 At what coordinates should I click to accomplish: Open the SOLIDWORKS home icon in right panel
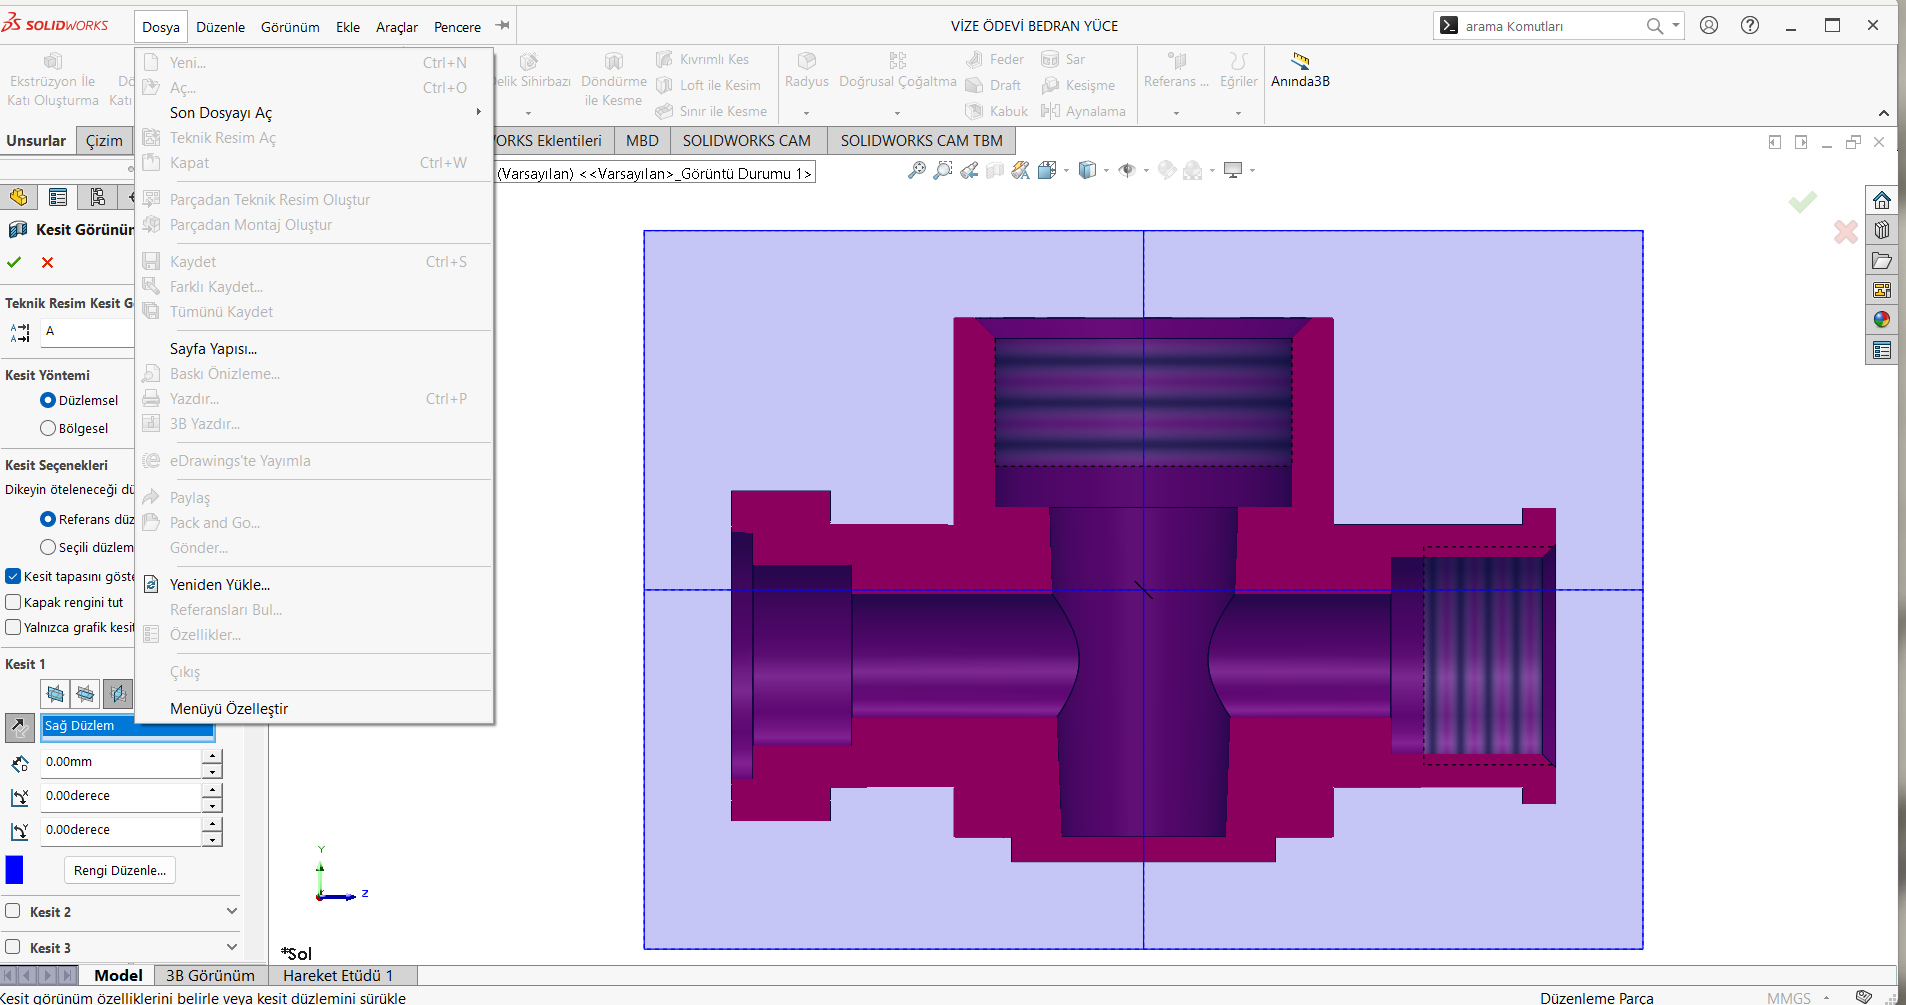[x=1881, y=200]
